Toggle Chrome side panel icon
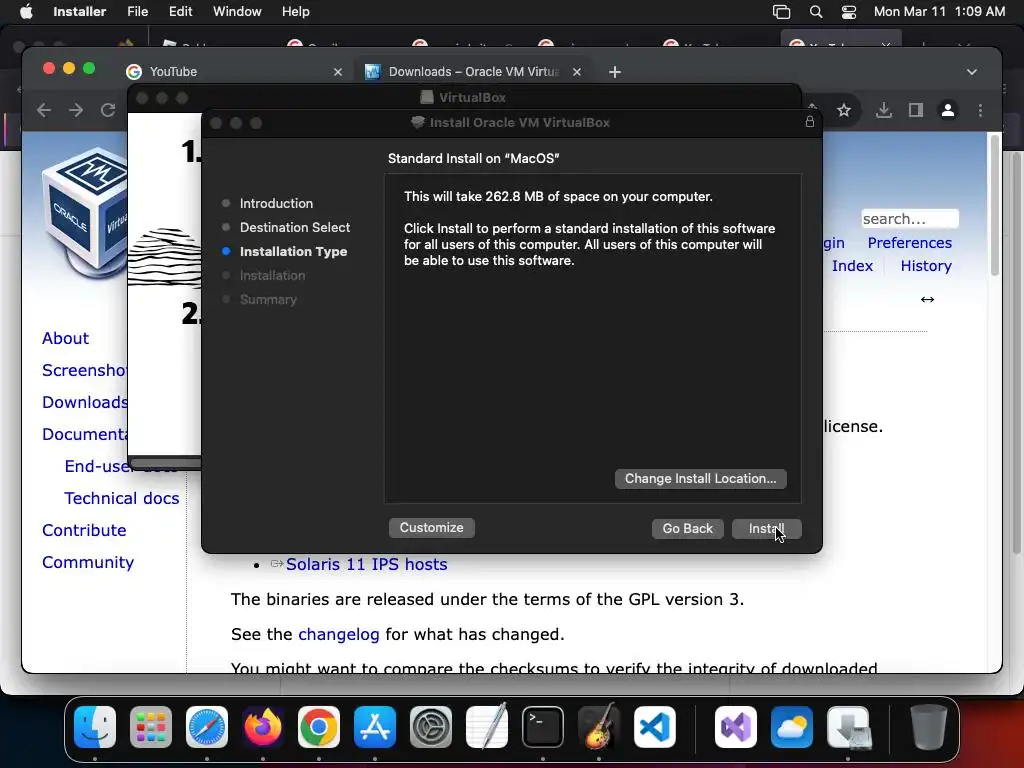 pyautogui.click(x=916, y=110)
